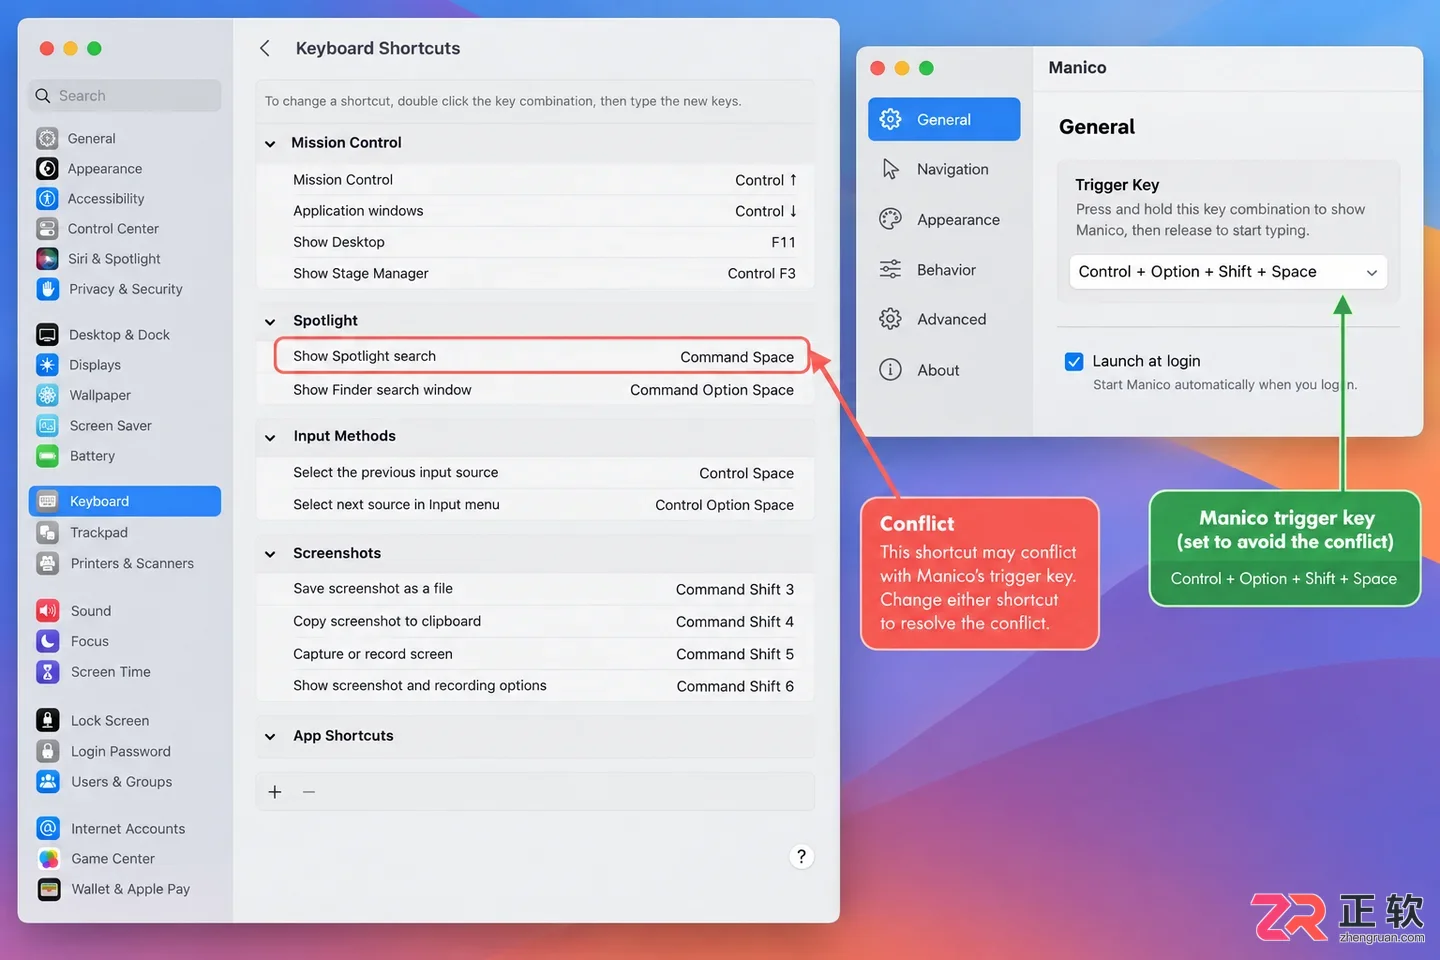Open Wallpaper settings icon

click(x=47, y=395)
